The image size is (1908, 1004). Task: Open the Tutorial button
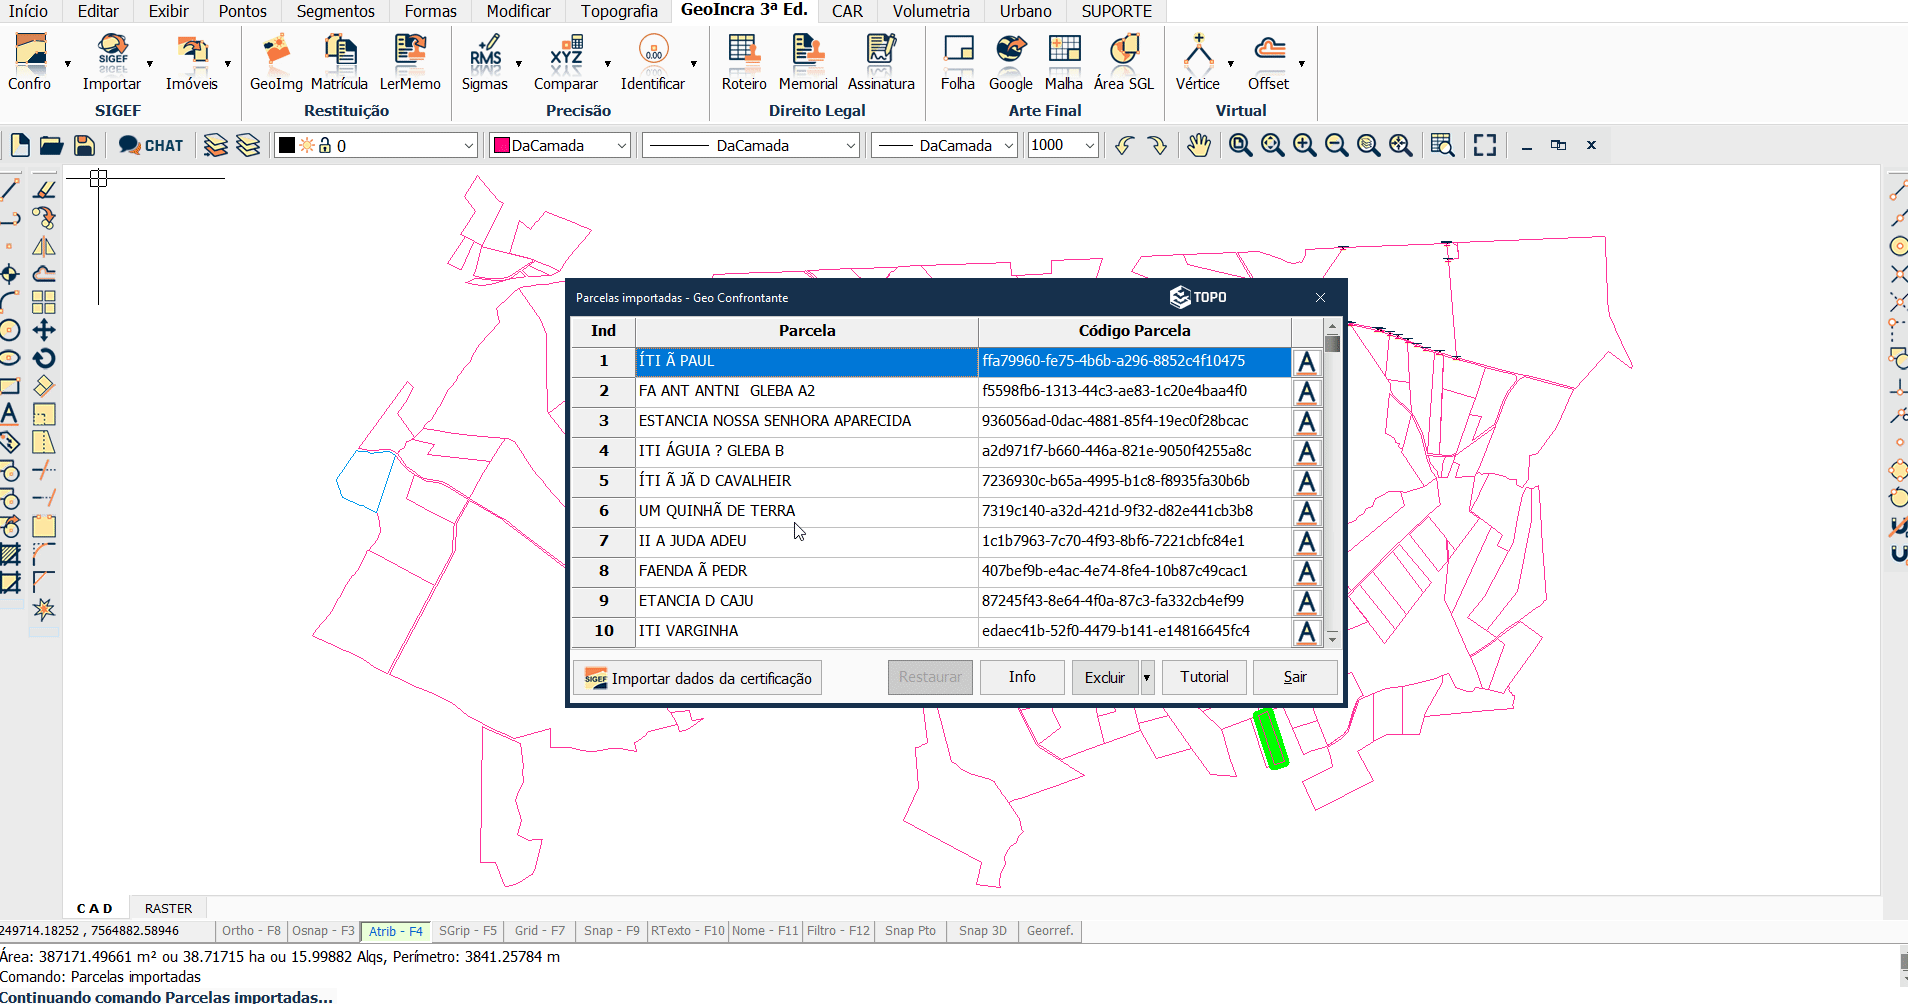coord(1204,677)
